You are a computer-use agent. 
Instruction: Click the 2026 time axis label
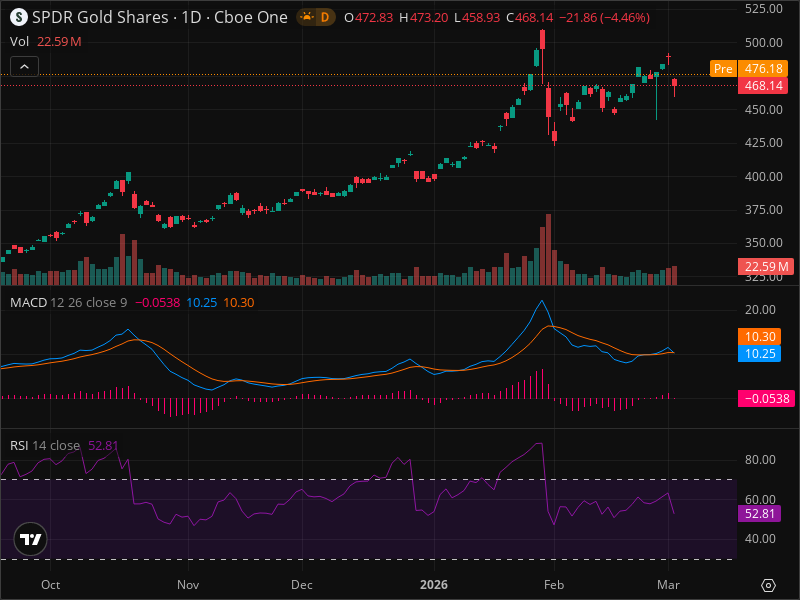pyautogui.click(x=434, y=585)
